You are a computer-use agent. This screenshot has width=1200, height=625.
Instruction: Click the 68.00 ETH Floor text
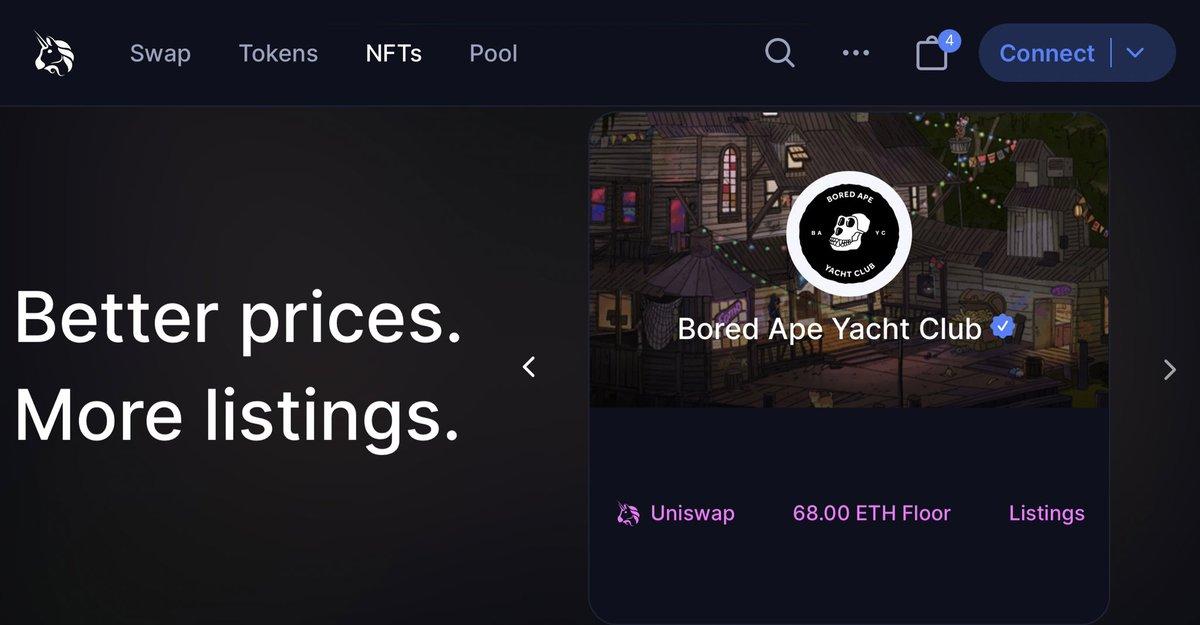[x=871, y=514]
